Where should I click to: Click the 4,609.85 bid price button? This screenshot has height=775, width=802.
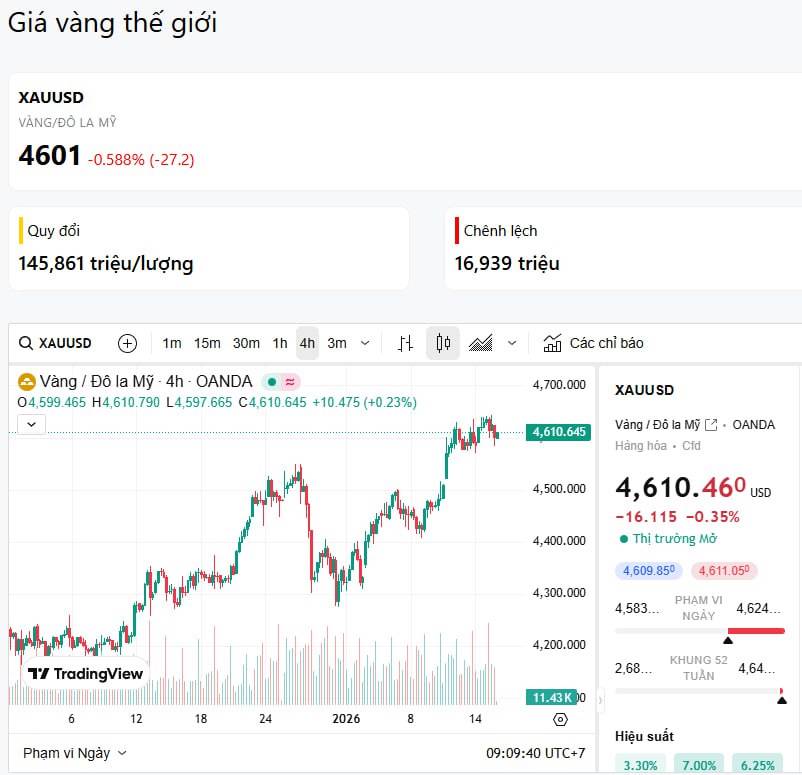(x=649, y=569)
